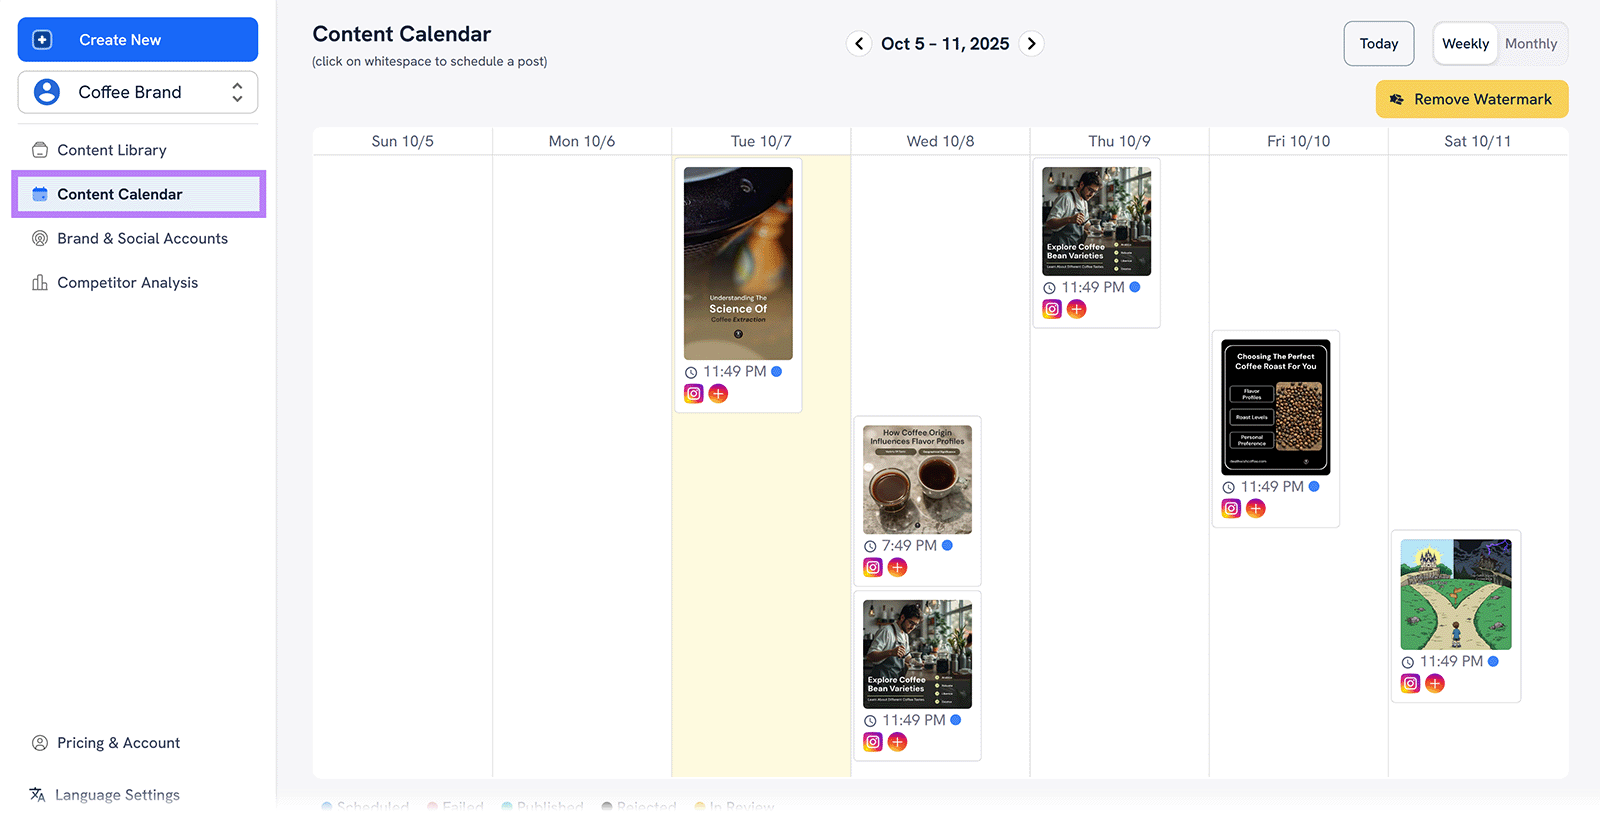Go to the previous week with the left arrow
The width and height of the screenshot is (1600, 814).
coord(859,43)
